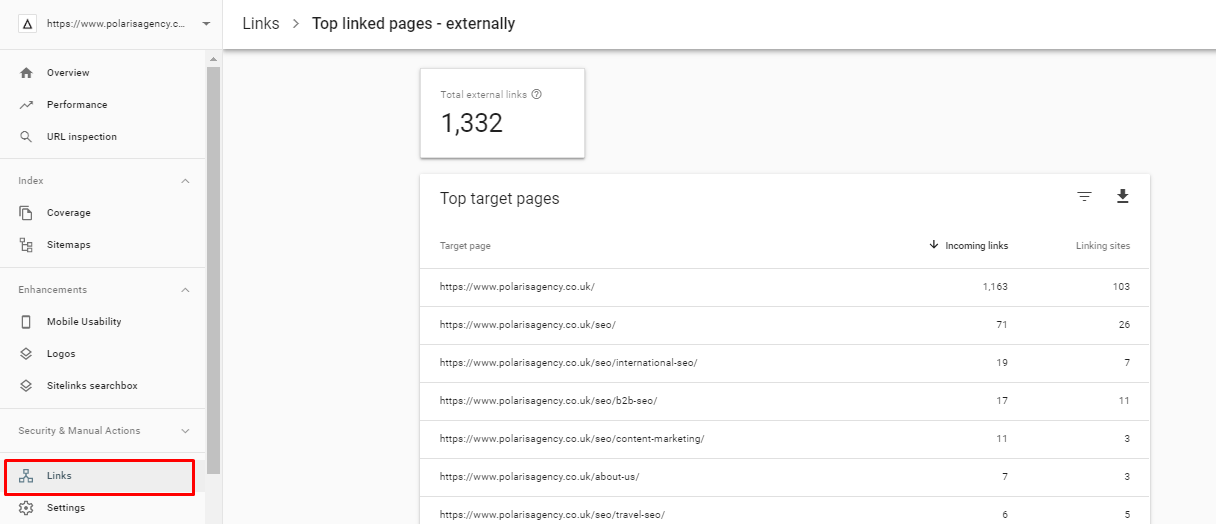Viewport: 1216px width, 524px height.
Task: Go back to Links breadcrumb
Action: click(x=261, y=23)
